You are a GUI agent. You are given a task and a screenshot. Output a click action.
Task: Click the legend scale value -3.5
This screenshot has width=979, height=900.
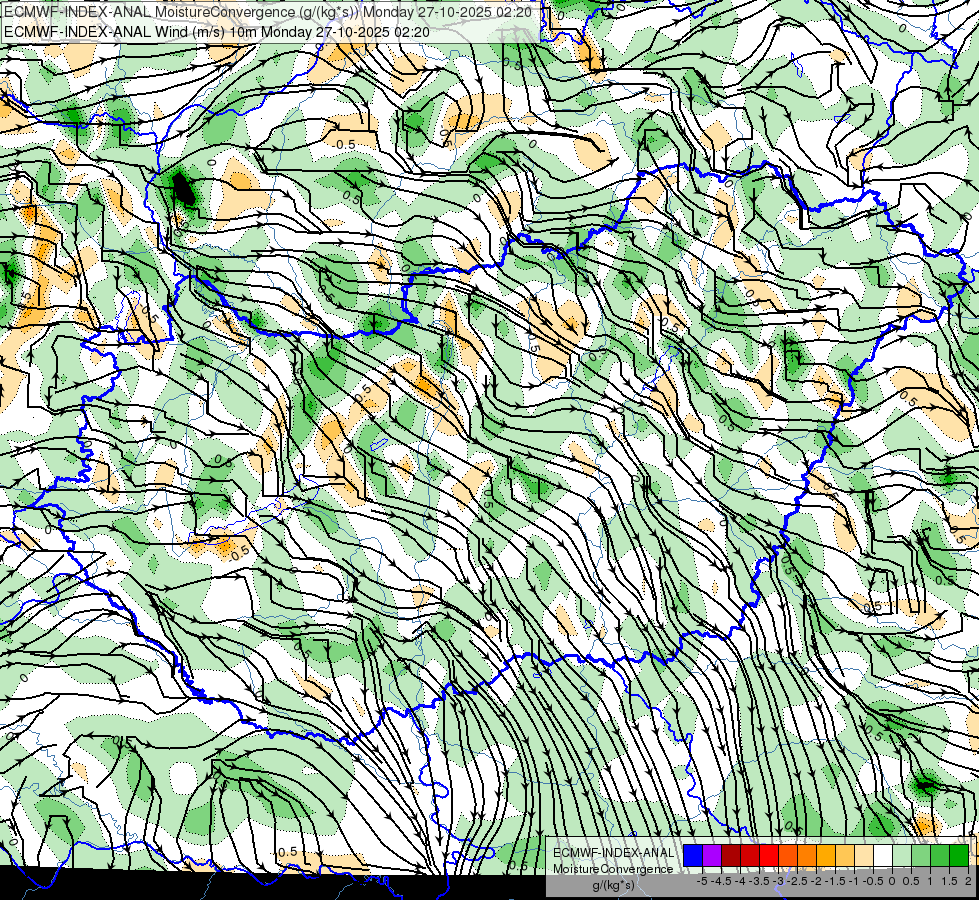[759, 881]
